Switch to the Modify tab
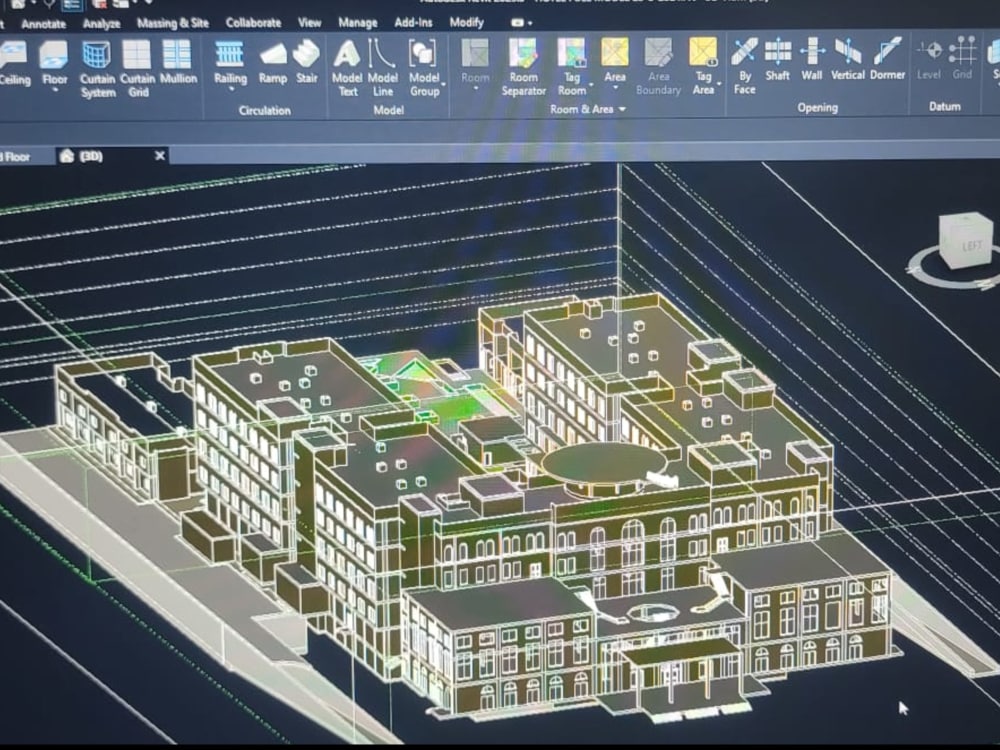1000x750 pixels. (466, 22)
